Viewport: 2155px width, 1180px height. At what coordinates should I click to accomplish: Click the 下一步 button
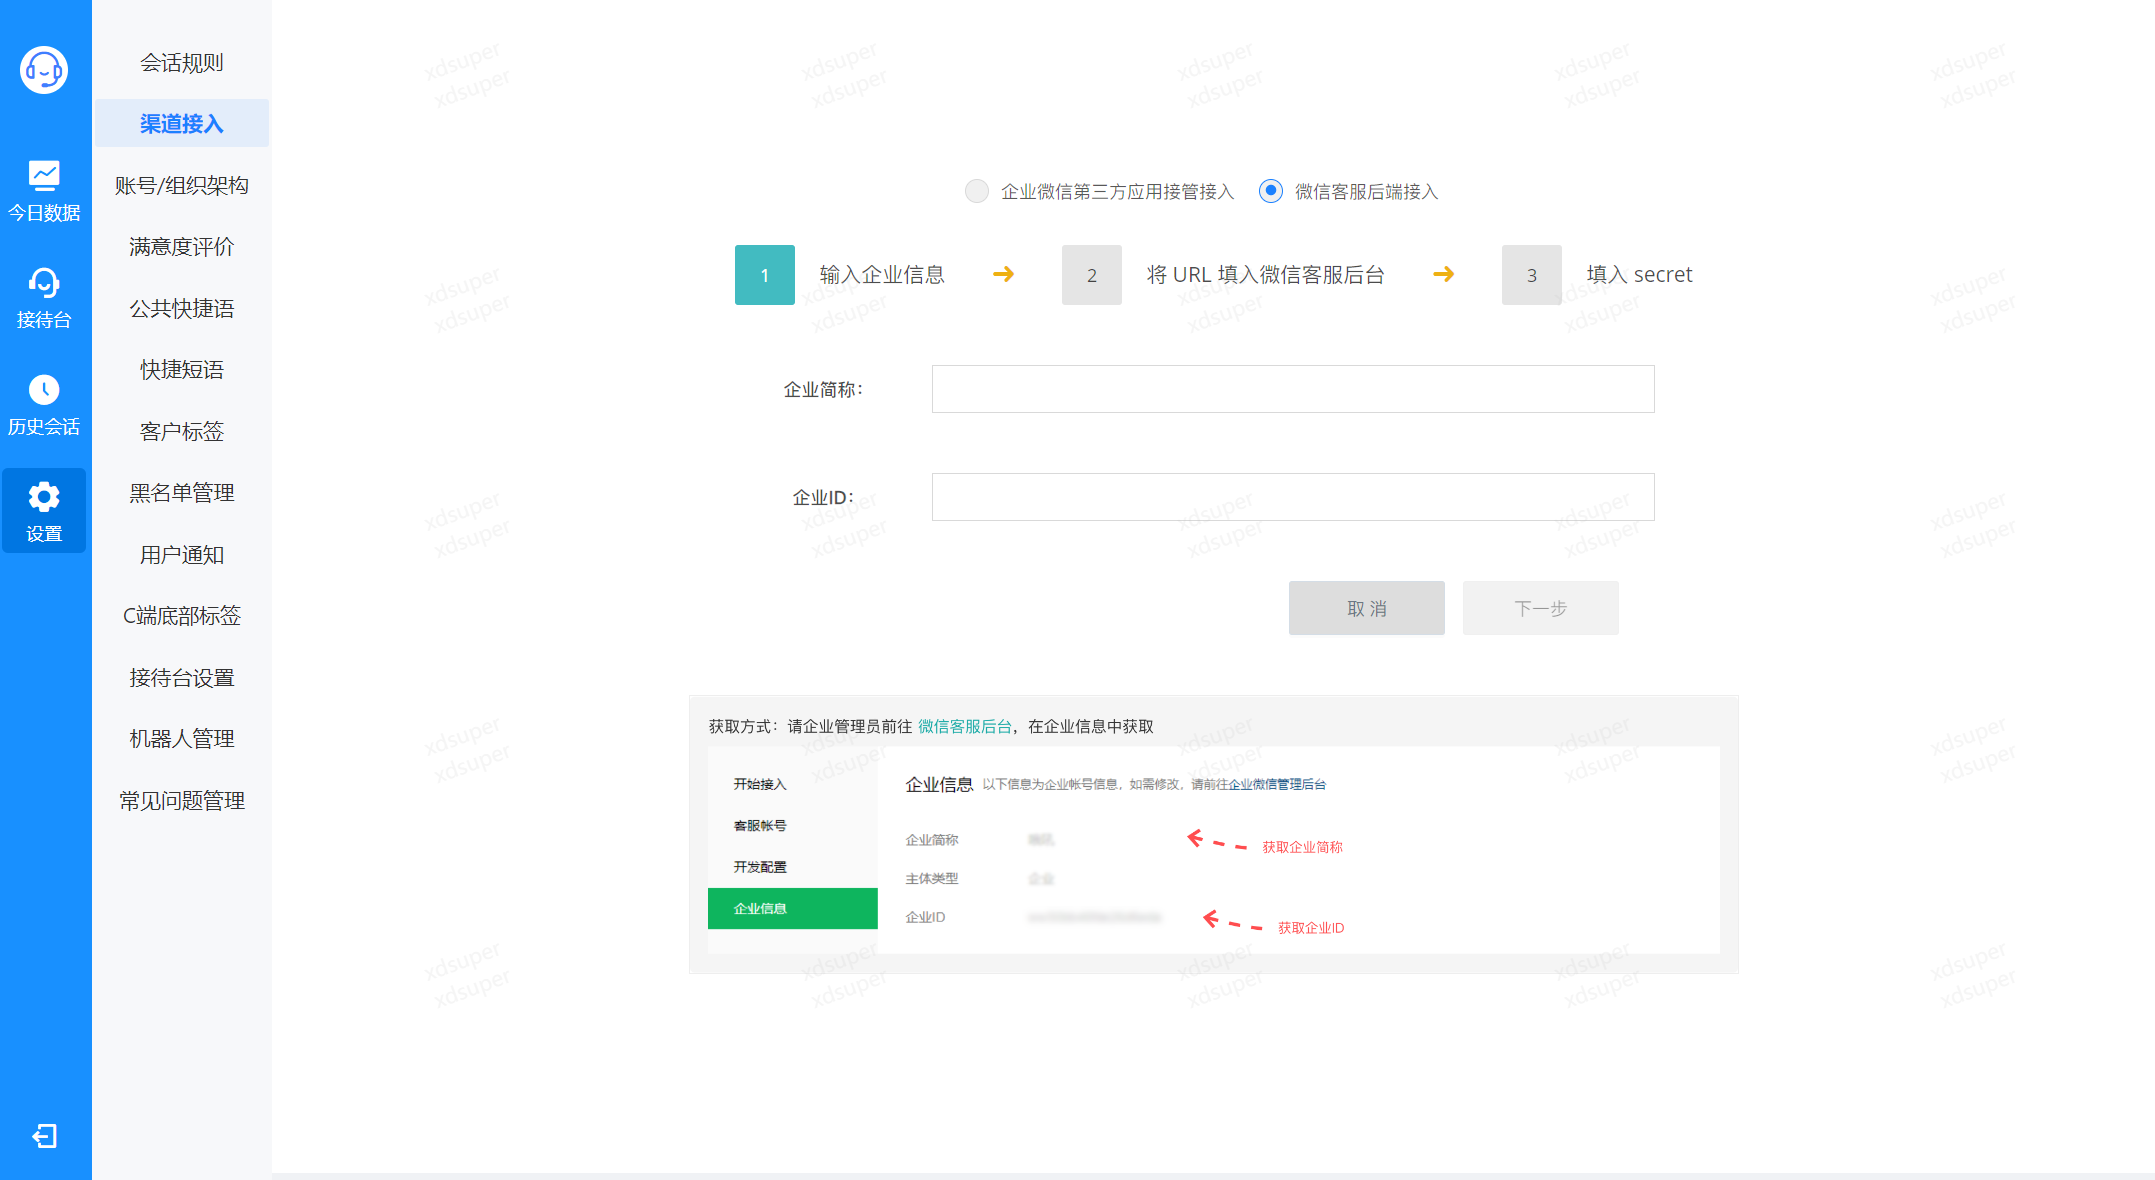click(x=1540, y=608)
